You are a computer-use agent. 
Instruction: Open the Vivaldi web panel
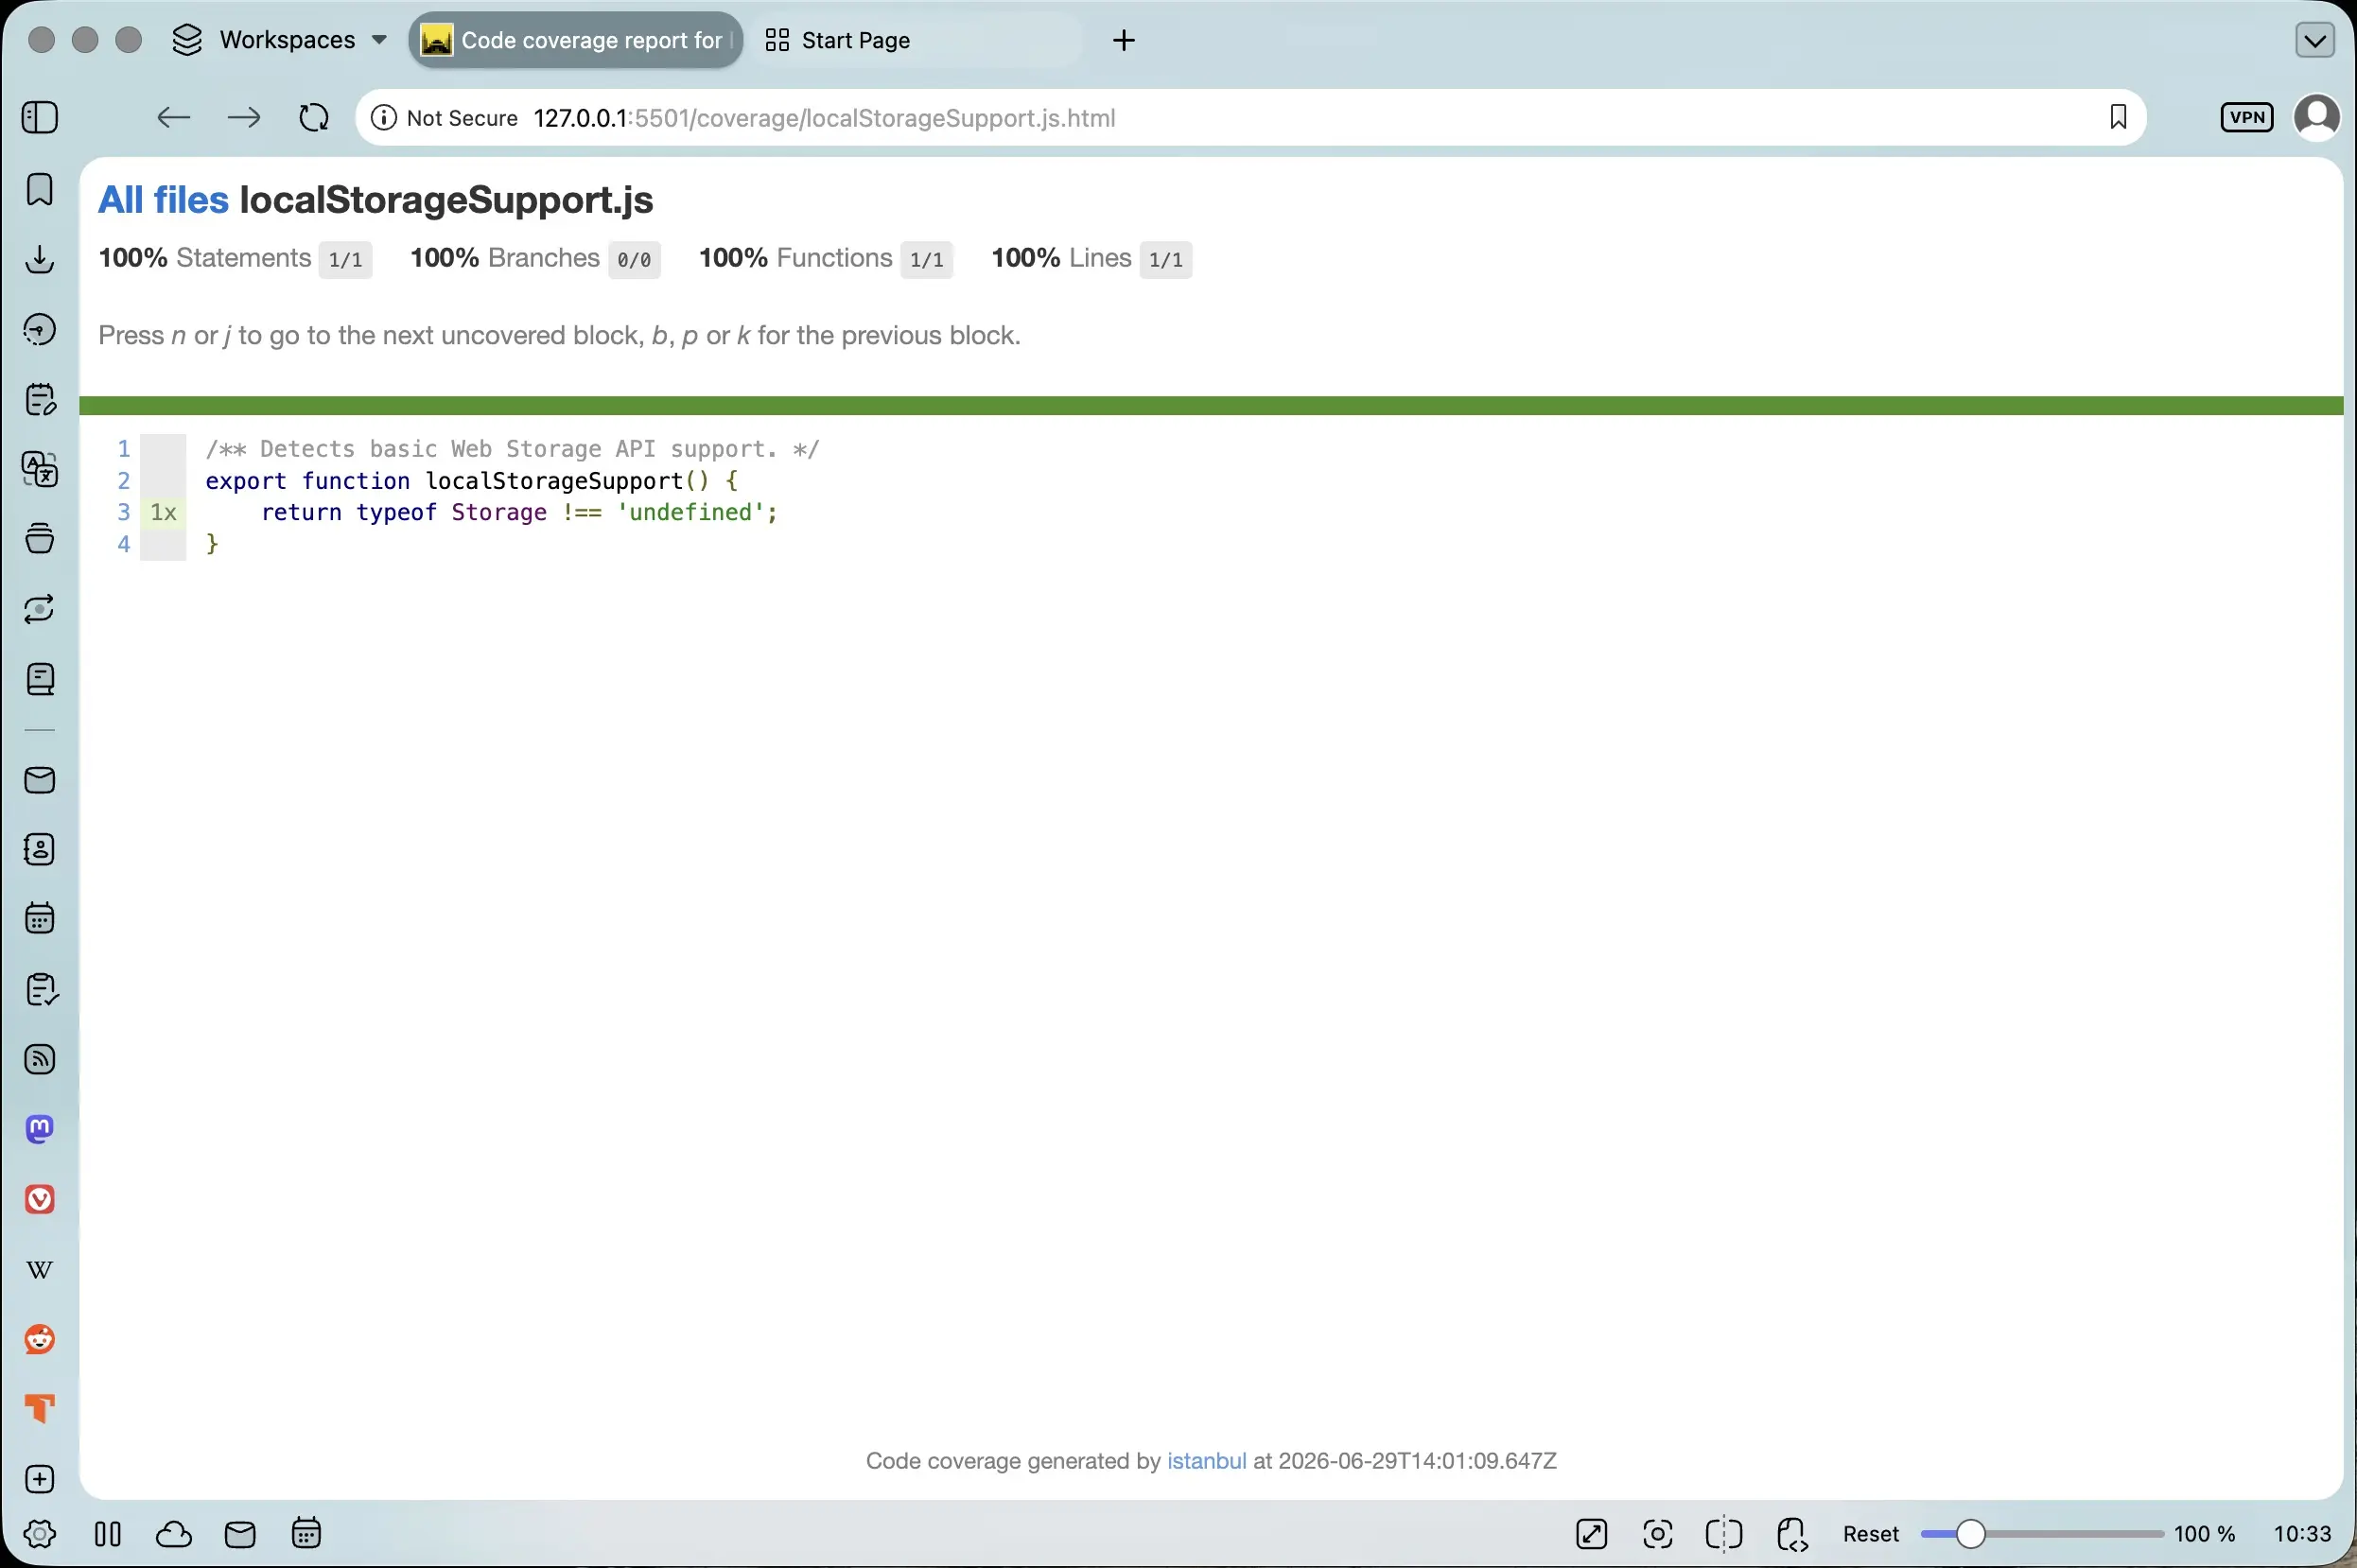[x=40, y=1199]
